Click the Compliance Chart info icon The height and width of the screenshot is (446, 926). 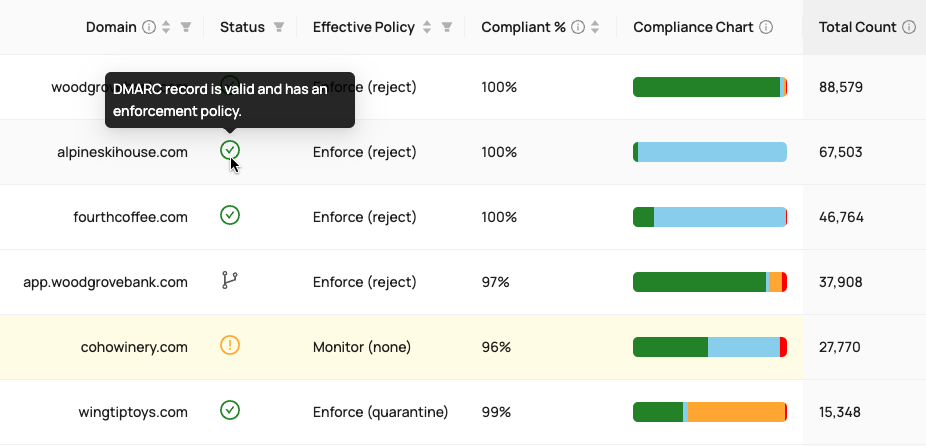[766, 27]
